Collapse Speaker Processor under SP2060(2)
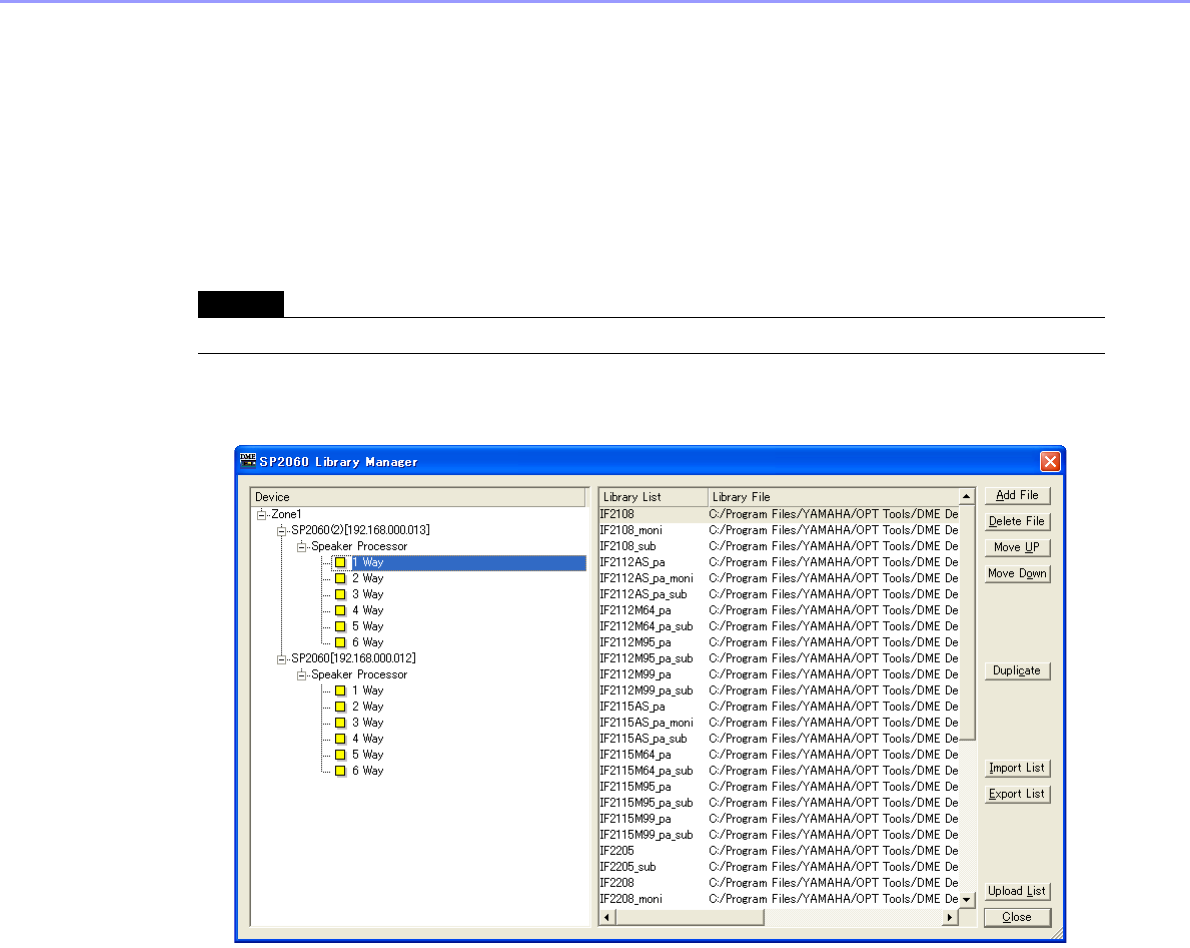Image resolution: width=1190 pixels, height=948 pixels. (301, 546)
